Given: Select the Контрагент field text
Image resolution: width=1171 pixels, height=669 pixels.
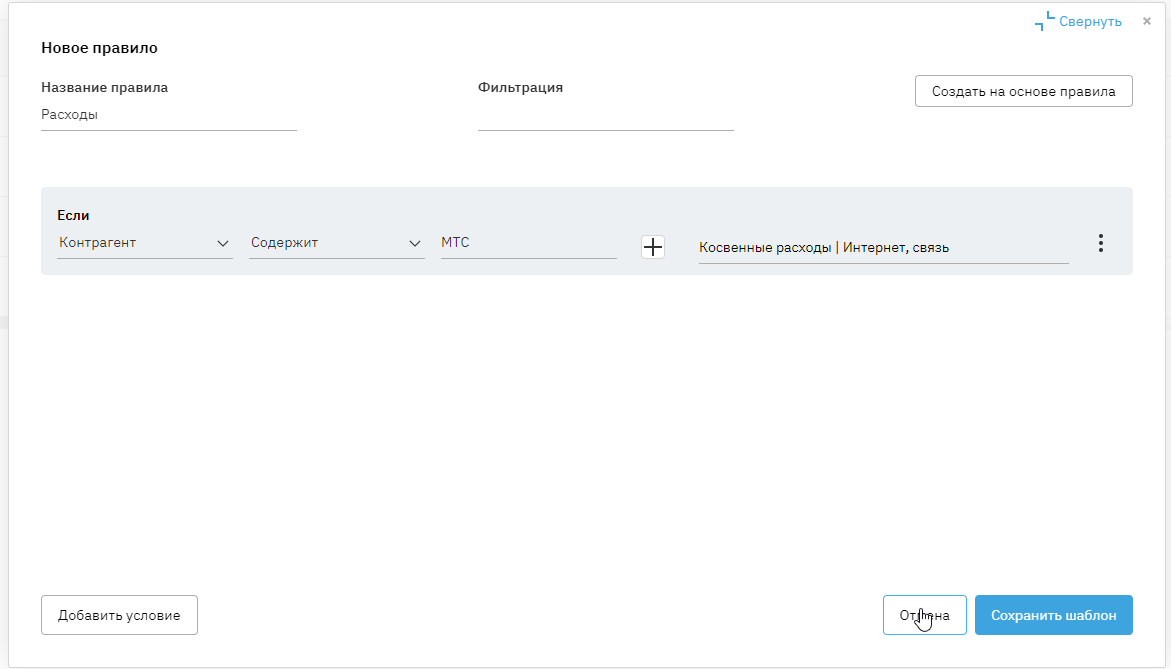Looking at the screenshot, I should click(98, 243).
